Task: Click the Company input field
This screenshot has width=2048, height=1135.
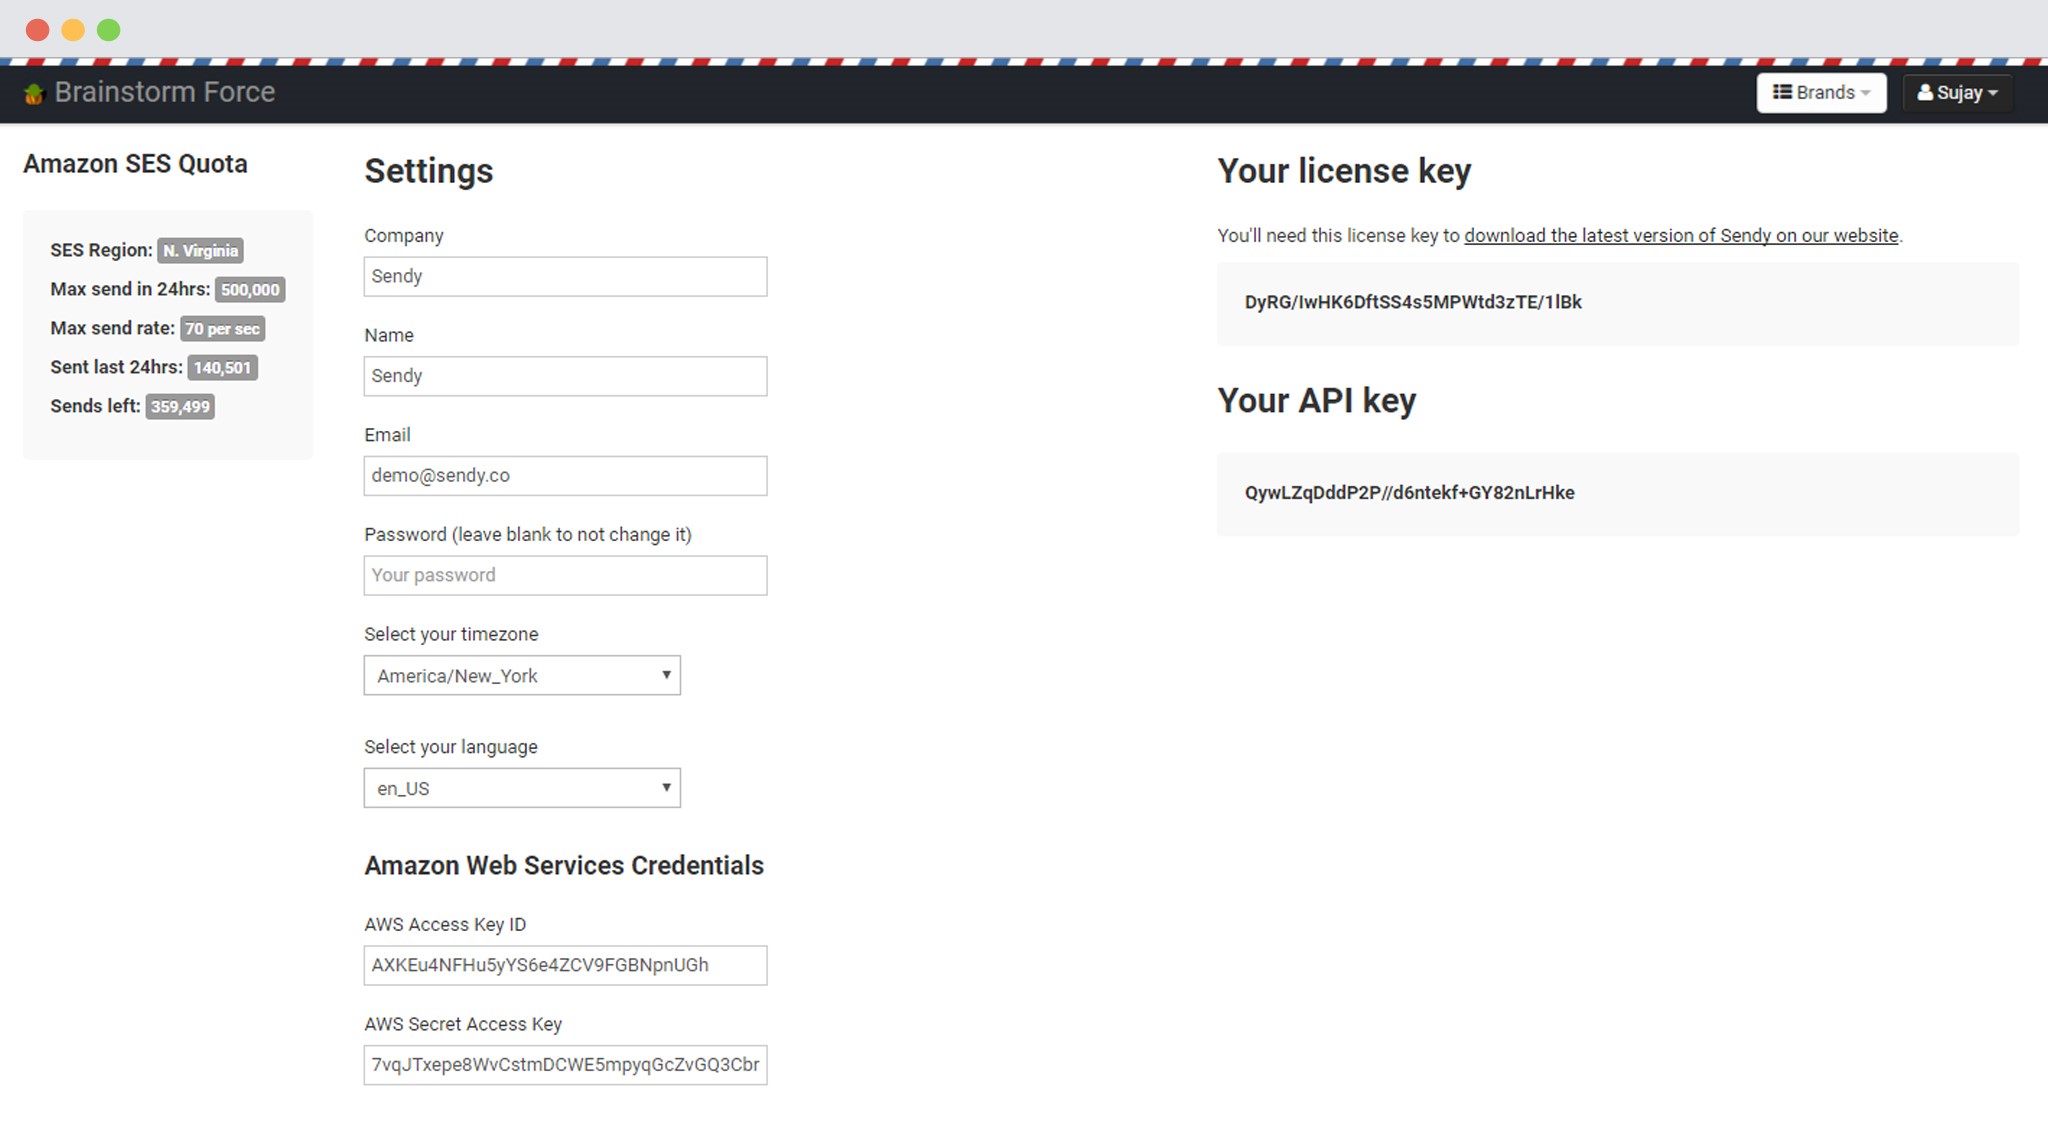Action: point(565,276)
